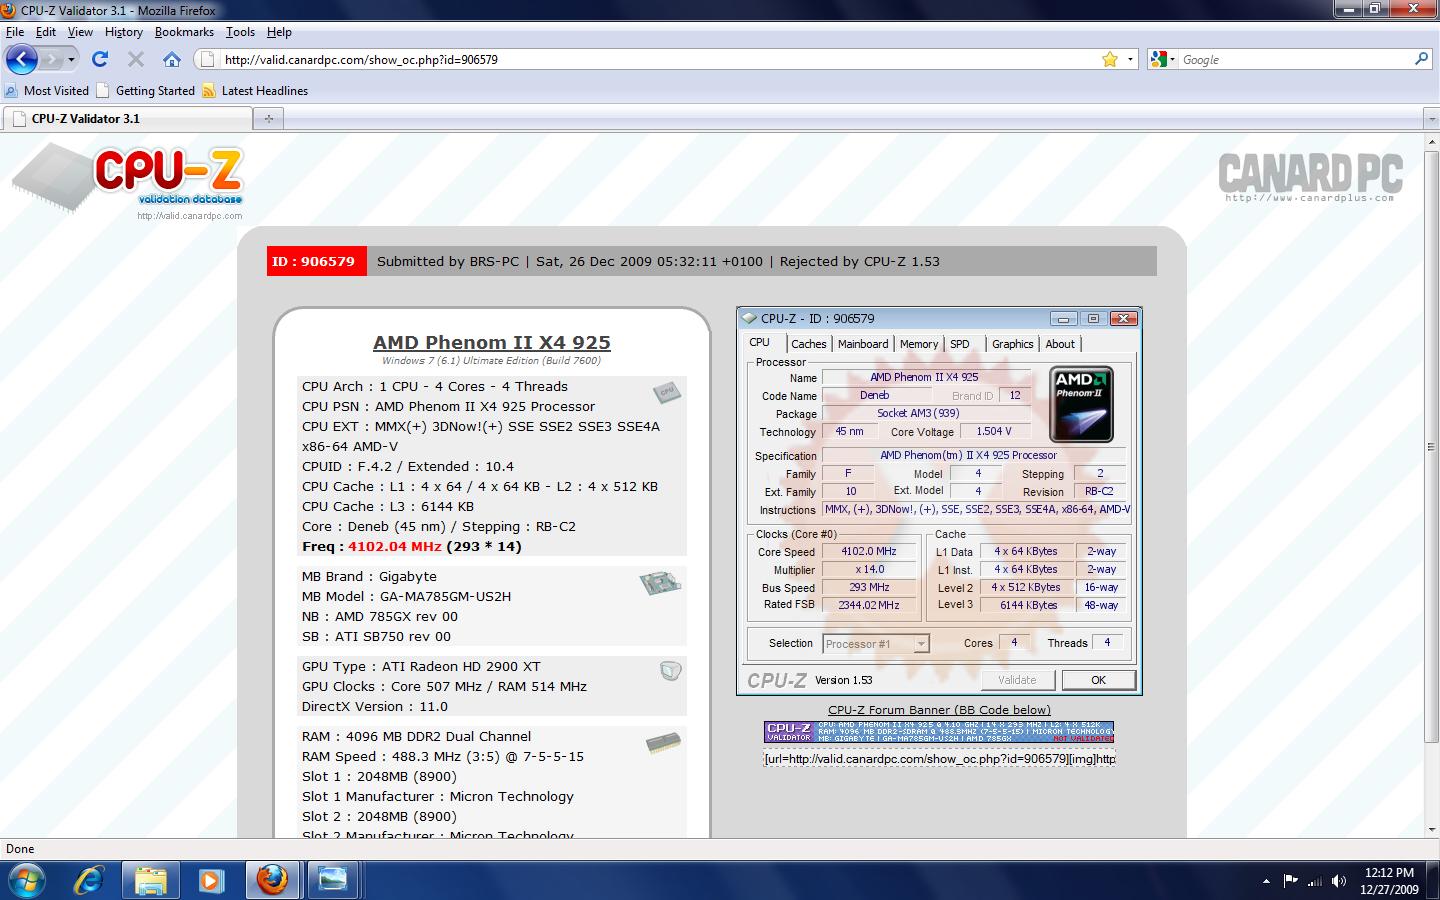Click the vertical scrollbar up arrow
This screenshot has height=900, width=1440.
1431,140
